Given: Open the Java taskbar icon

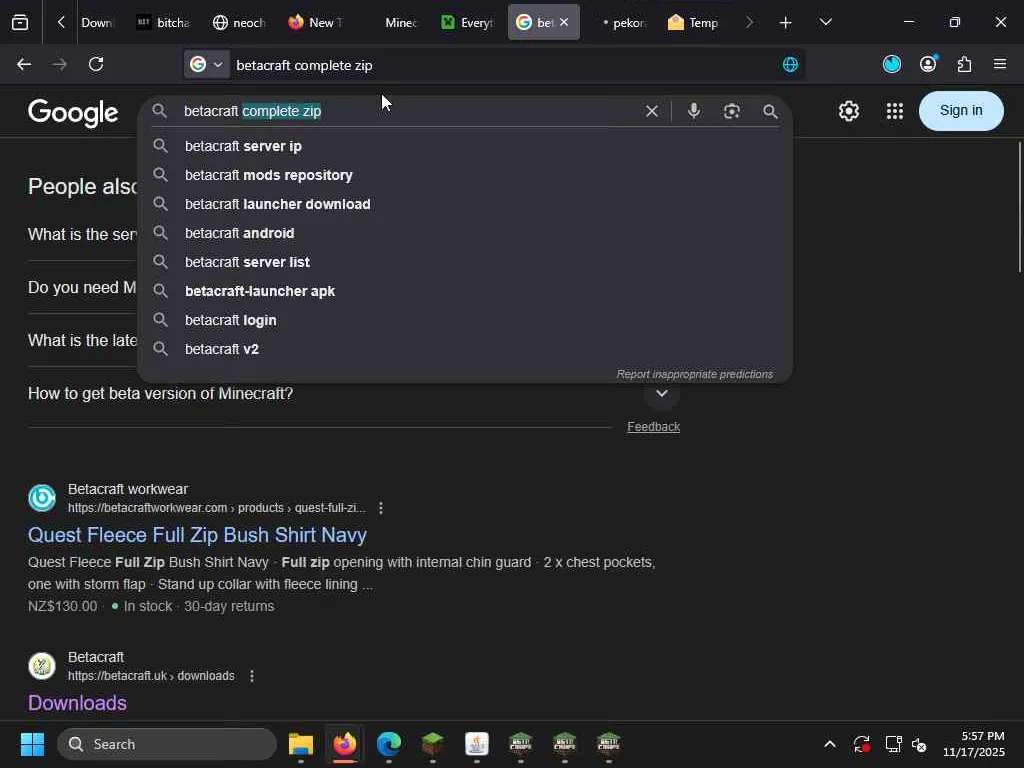Looking at the screenshot, I should click(477, 744).
